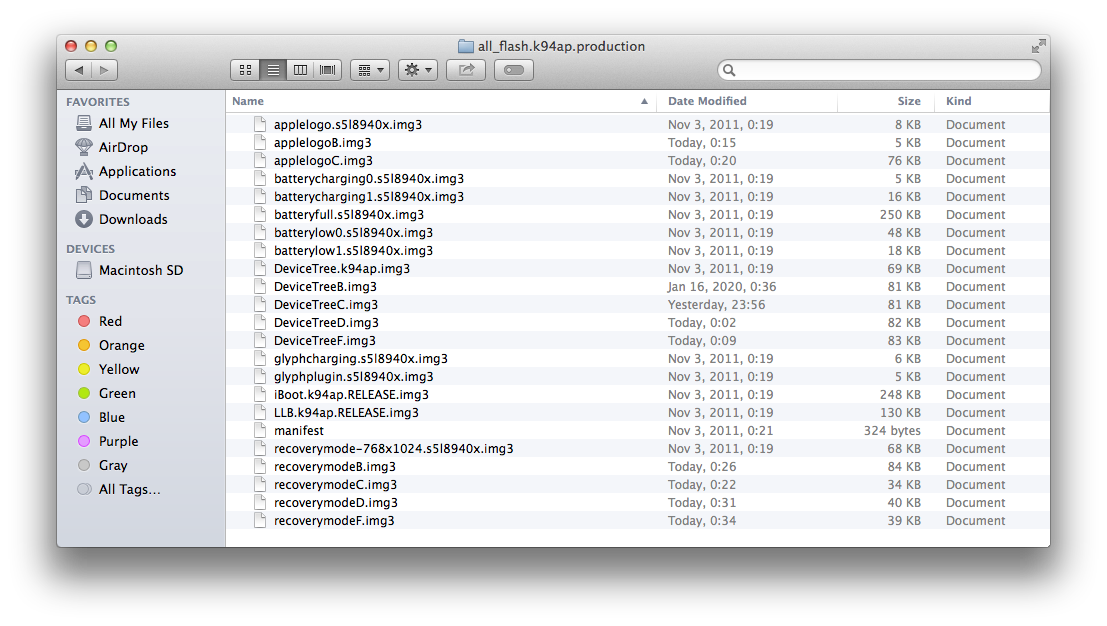Click the Share toolbar button
1107x626 pixels.
(466, 70)
